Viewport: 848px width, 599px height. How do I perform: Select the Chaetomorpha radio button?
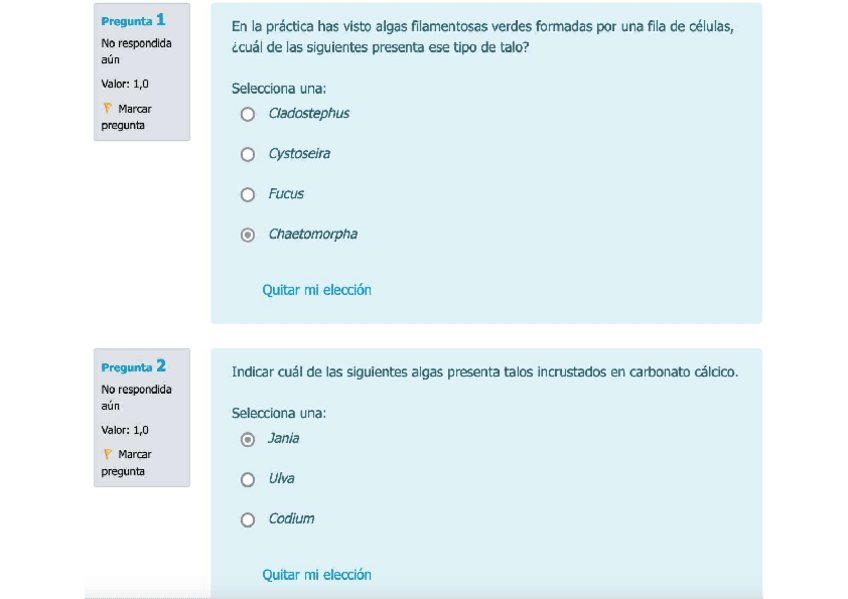tap(248, 235)
